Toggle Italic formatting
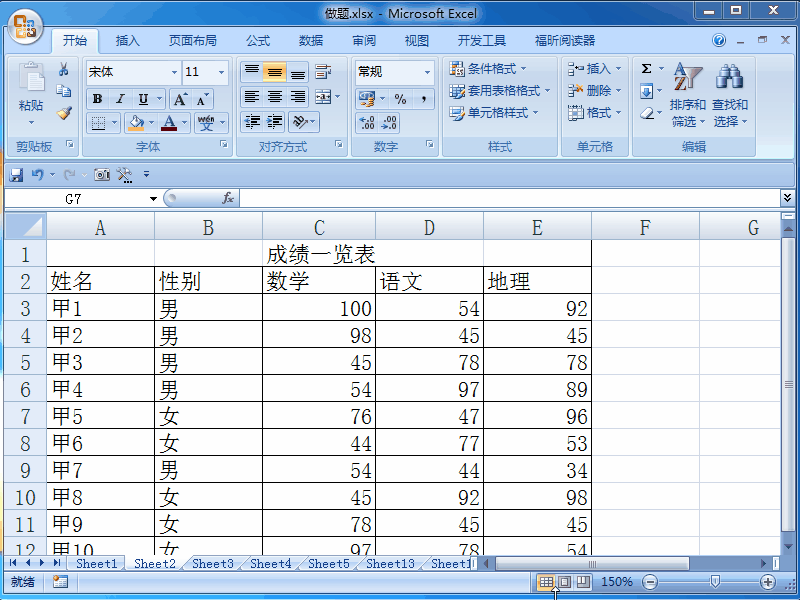The image size is (800, 600). [120, 99]
